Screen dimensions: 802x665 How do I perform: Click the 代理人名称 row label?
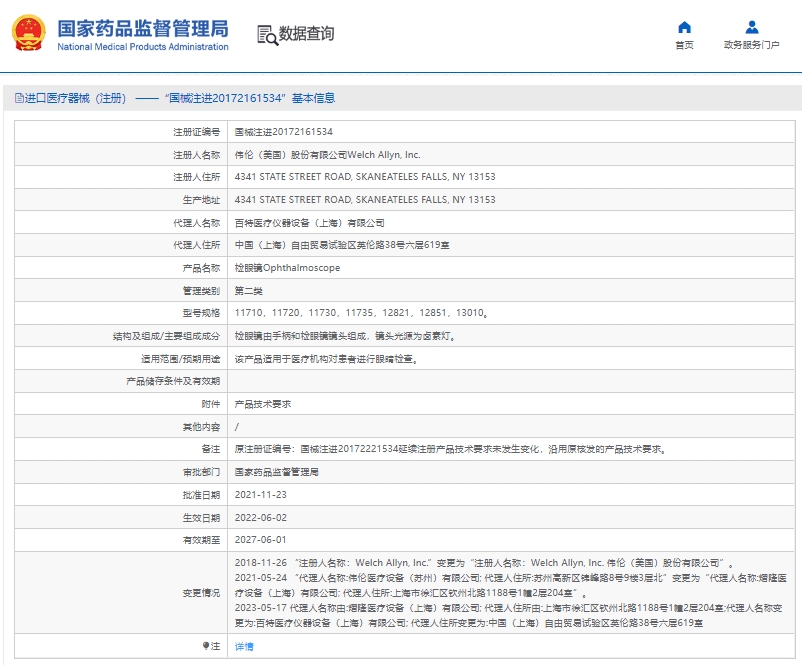coord(196,223)
